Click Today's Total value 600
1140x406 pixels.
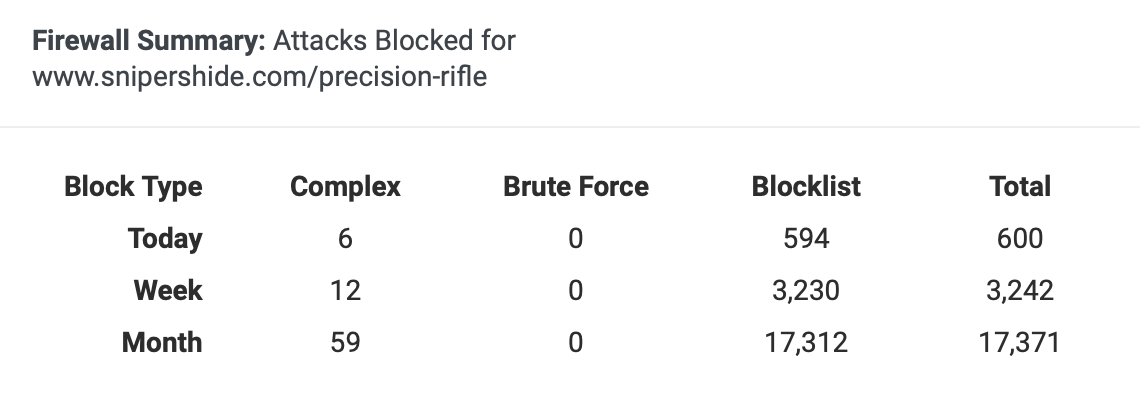click(1020, 239)
